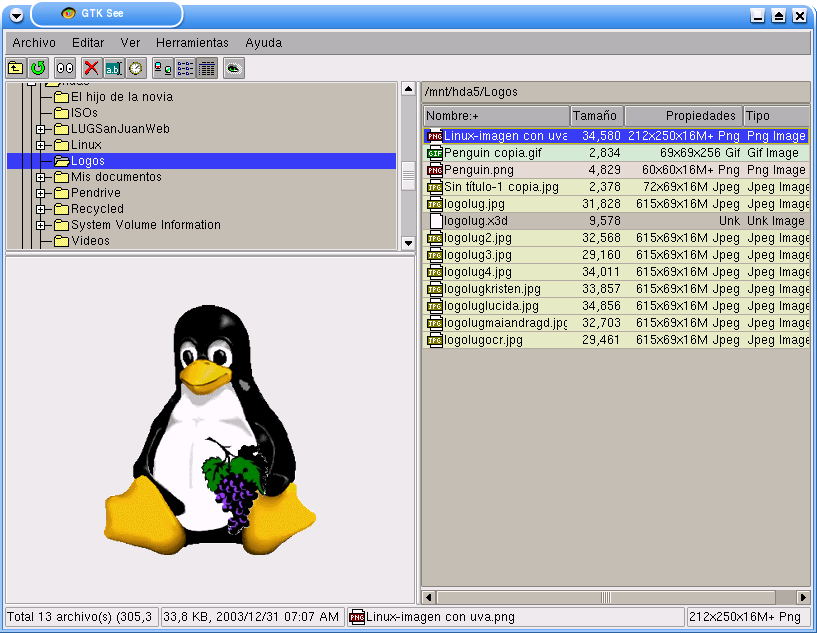Click the 34,580 size cell
Viewport: 817px width, 633px height.
601,136
